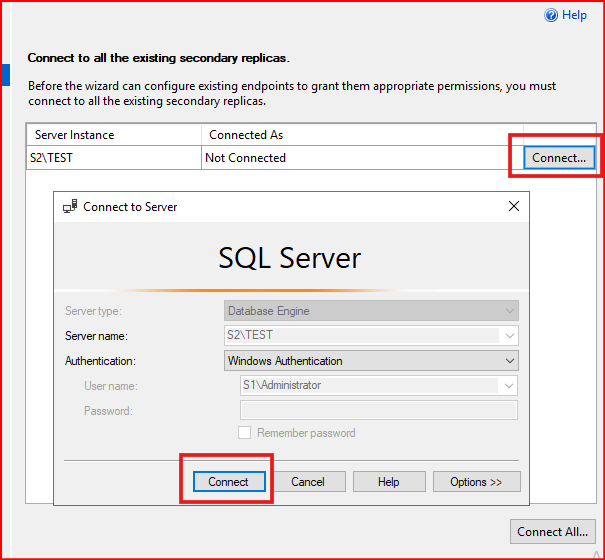Click Connect... for the S2\TEST replica
The image size is (605, 560).
(x=559, y=157)
